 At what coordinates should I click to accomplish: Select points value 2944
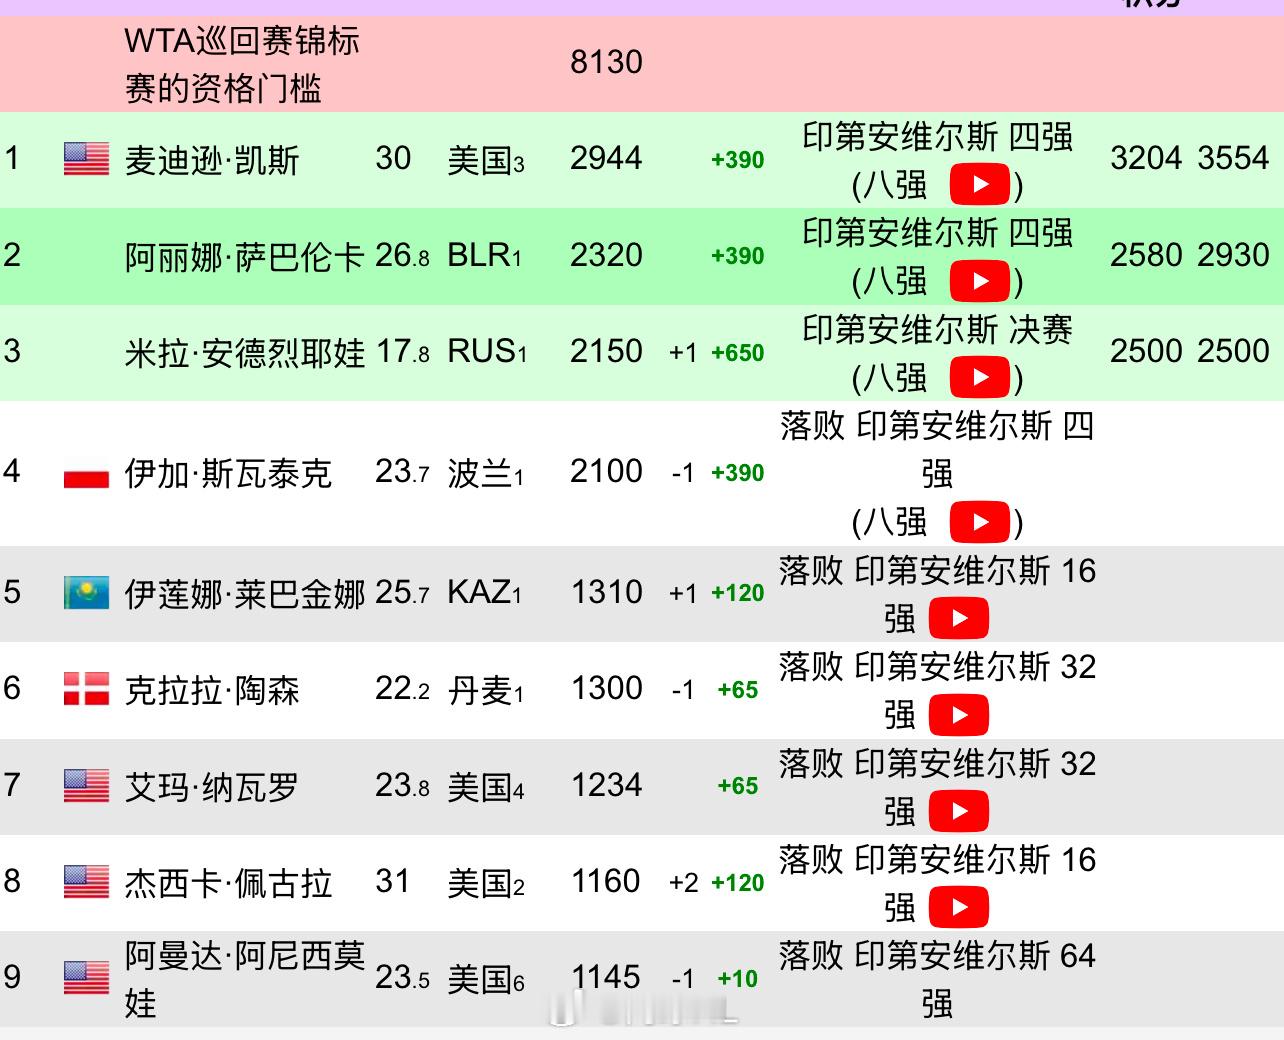[x=606, y=158]
